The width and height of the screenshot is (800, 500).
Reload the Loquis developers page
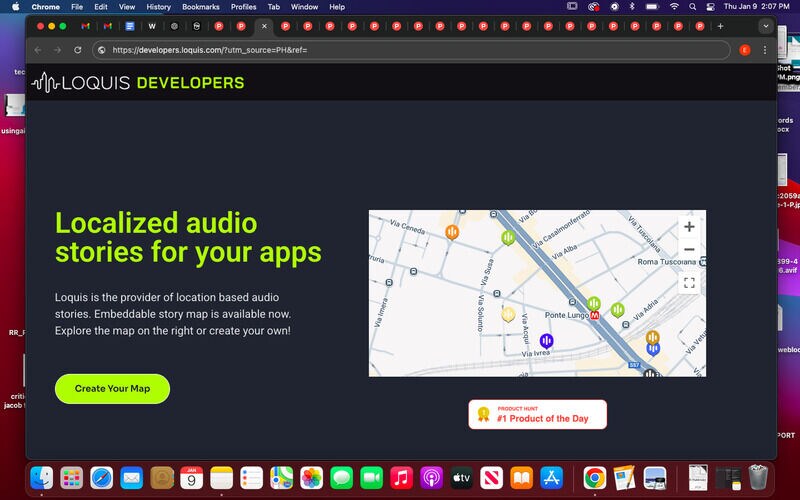pyautogui.click(x=78, y=50)
